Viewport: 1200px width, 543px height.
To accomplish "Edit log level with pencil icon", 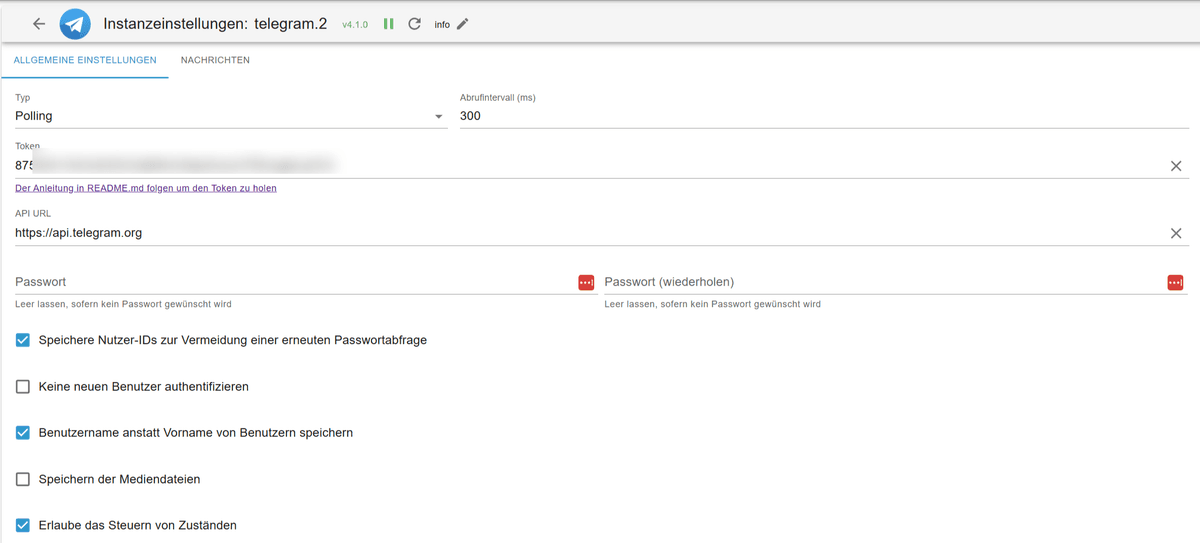I will (462, 24).
